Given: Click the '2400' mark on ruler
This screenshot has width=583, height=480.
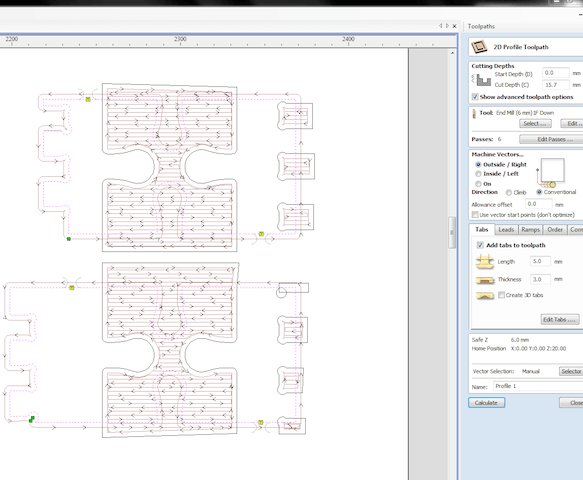Looking at the screenshot, I should tap(348, 39).
